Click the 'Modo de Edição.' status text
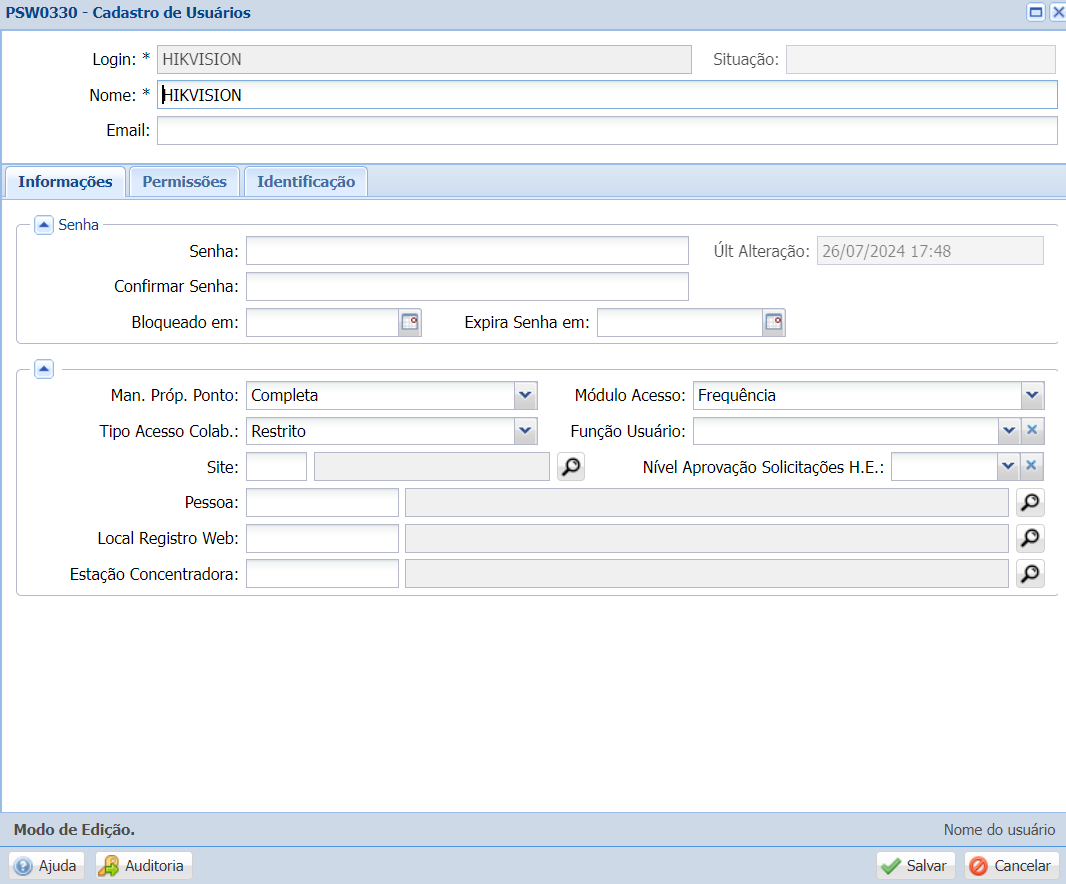 point(74,830)
